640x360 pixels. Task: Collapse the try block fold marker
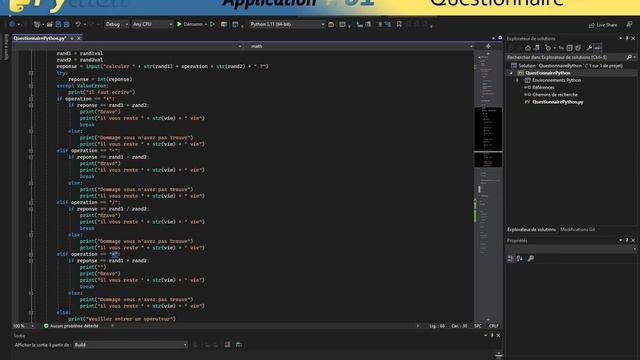point(31,73)
